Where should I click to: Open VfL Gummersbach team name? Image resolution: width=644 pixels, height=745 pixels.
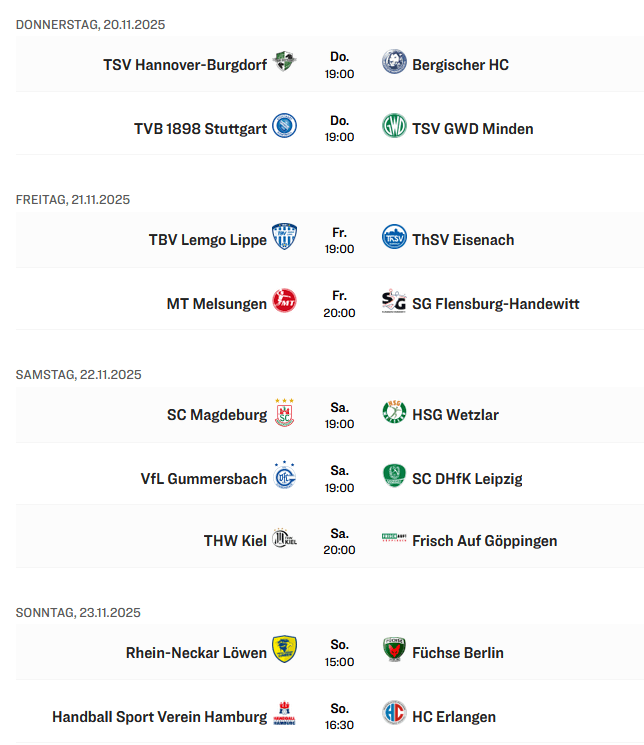coord(204,479)
